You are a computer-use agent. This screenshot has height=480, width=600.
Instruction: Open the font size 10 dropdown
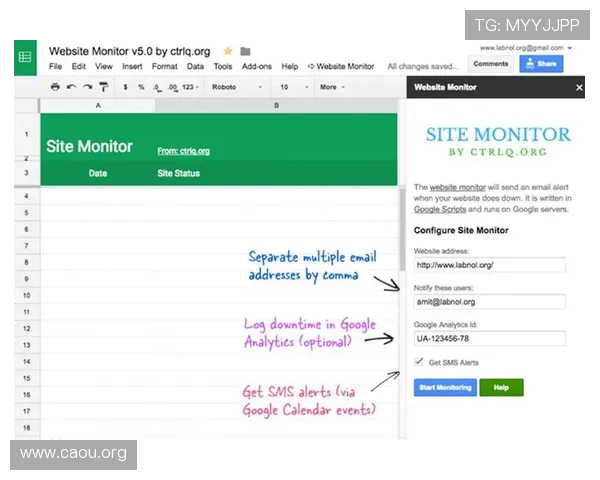click(x=294, y=87)
